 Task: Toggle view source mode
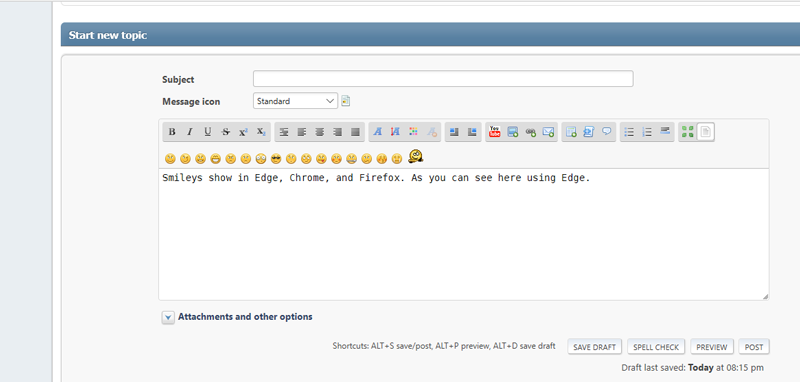click(x=705, y=132)
